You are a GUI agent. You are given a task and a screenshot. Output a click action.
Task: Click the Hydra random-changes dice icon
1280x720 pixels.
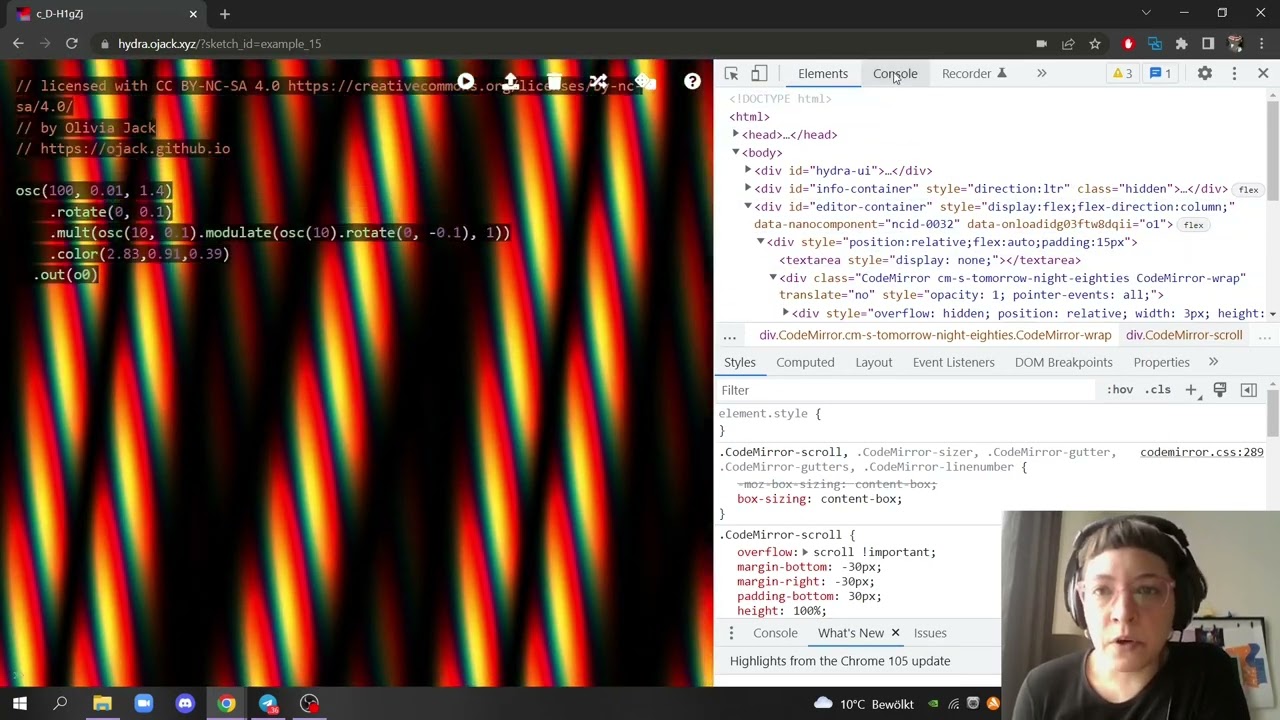click(x=645, y=82)
